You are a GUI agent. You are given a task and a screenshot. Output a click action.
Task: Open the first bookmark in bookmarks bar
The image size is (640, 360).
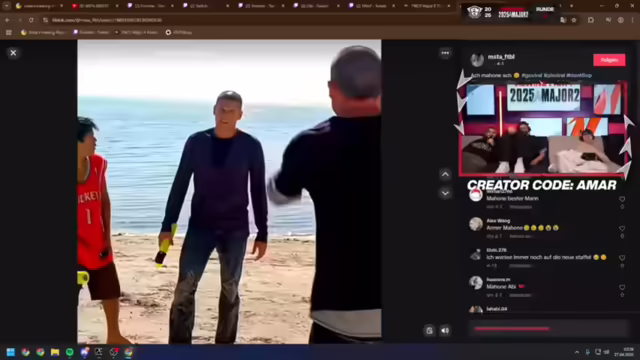pos(44,32)
